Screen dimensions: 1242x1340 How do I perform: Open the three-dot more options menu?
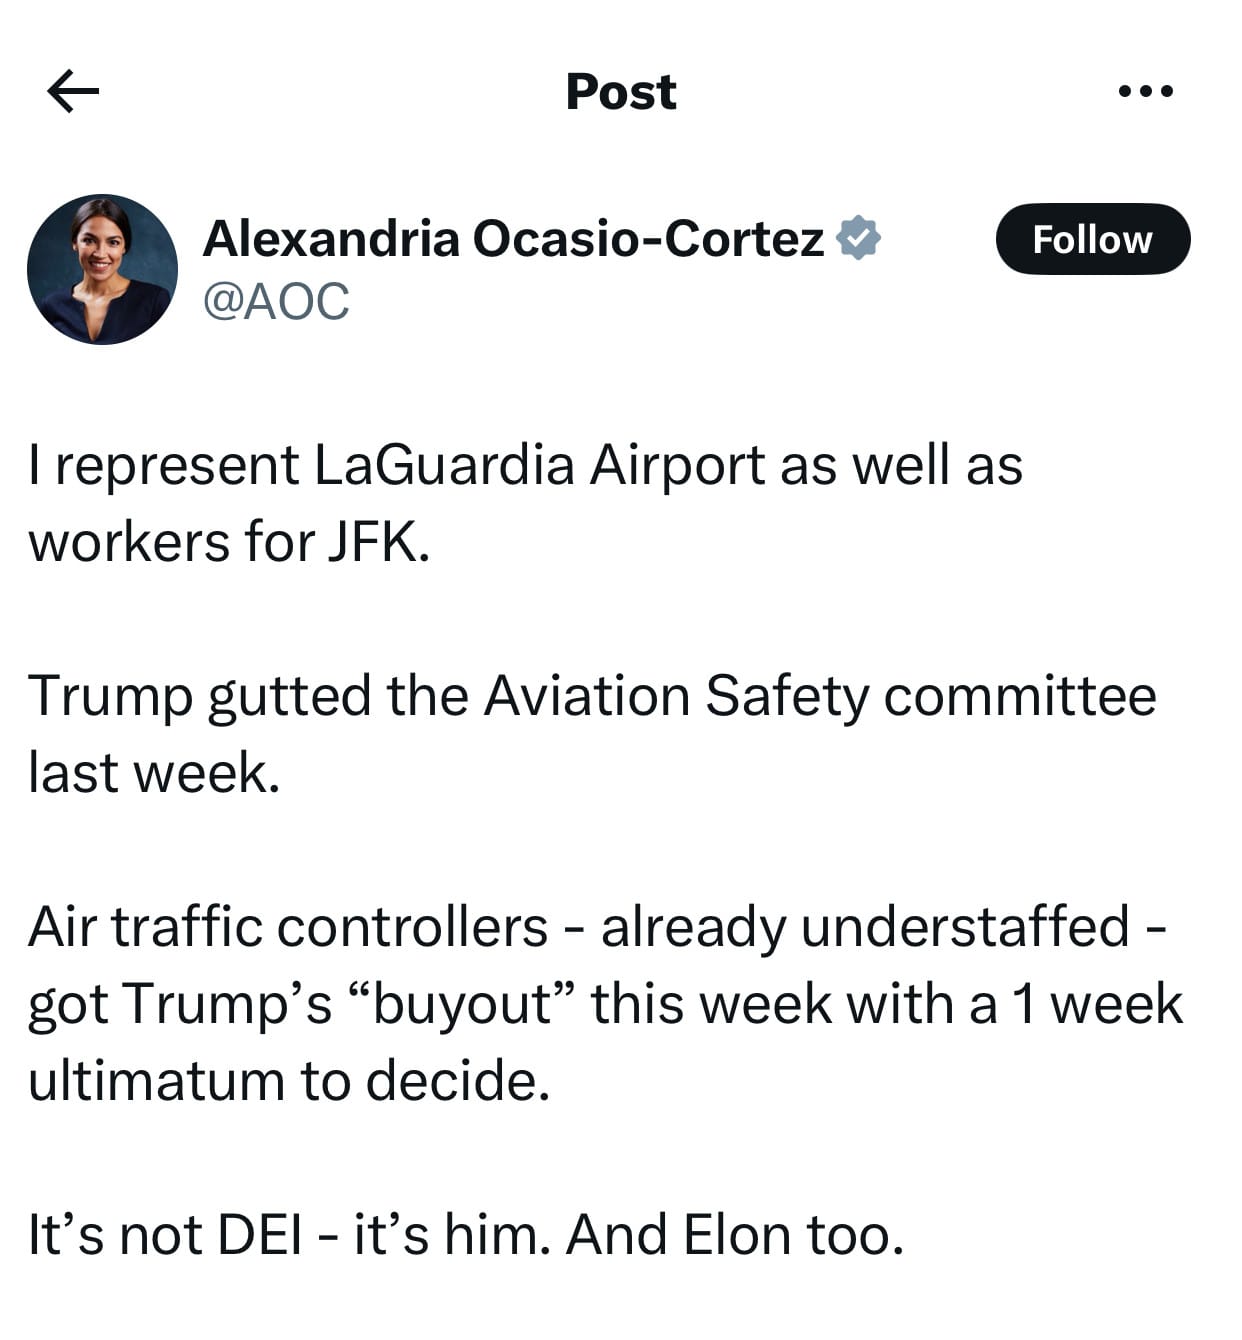click(x=1146, y=91)
